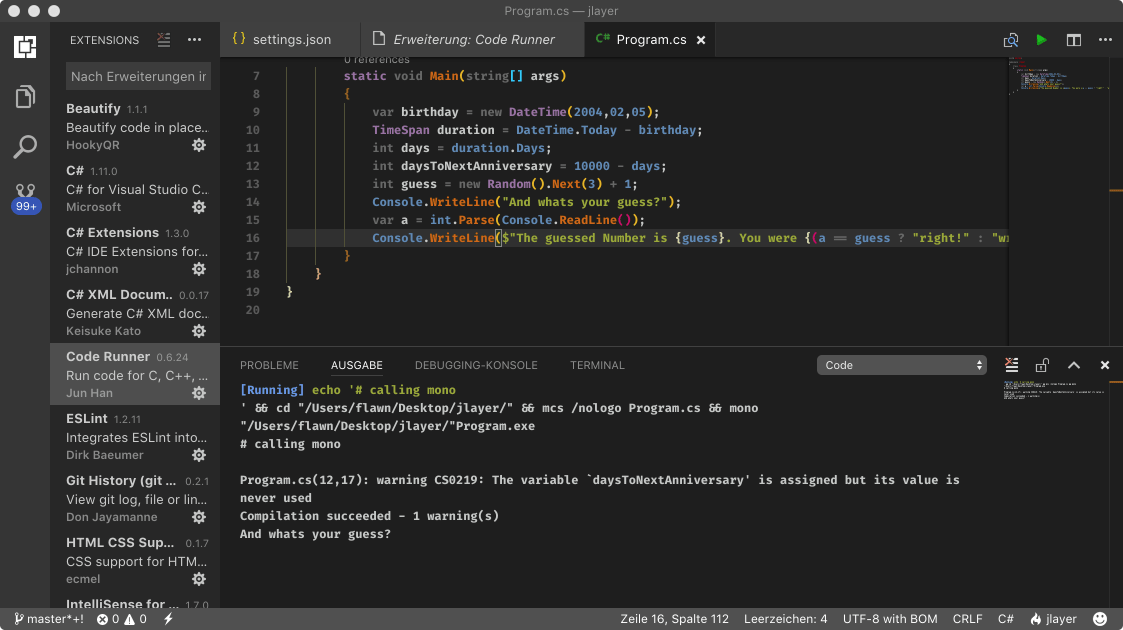
Task: Click master branch in status bar
Action: coord(49,619)
